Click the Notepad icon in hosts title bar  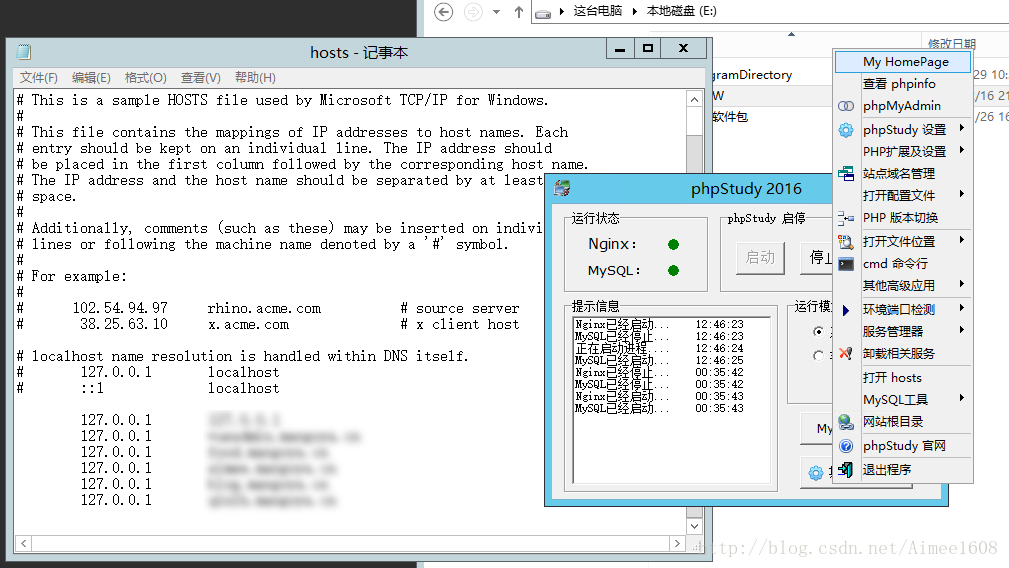click(24, 52)
